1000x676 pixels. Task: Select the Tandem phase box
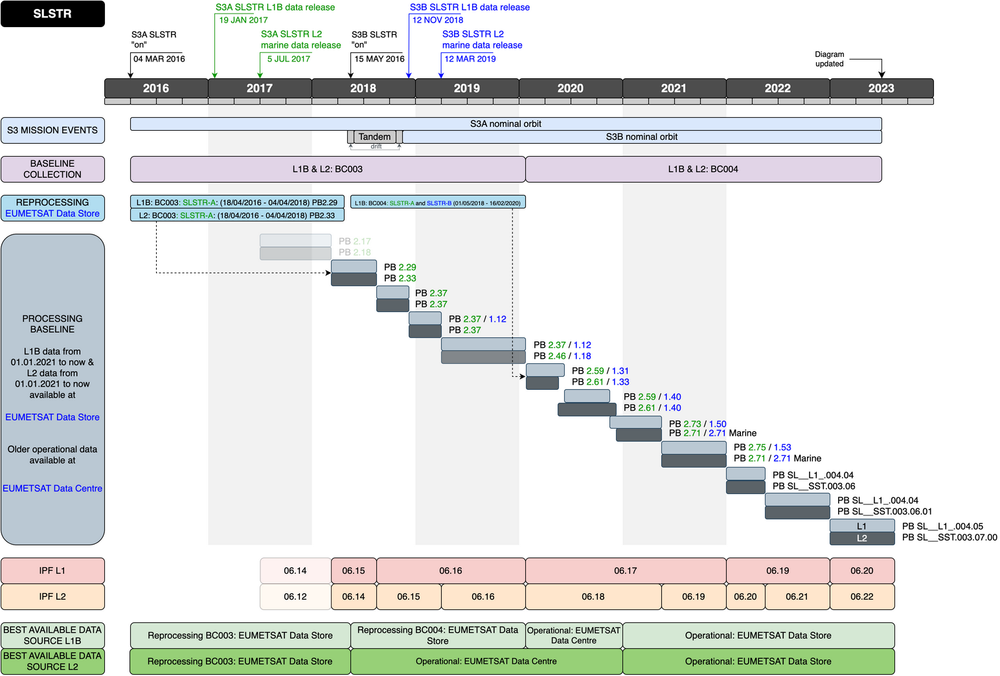[x=374, y=136]
